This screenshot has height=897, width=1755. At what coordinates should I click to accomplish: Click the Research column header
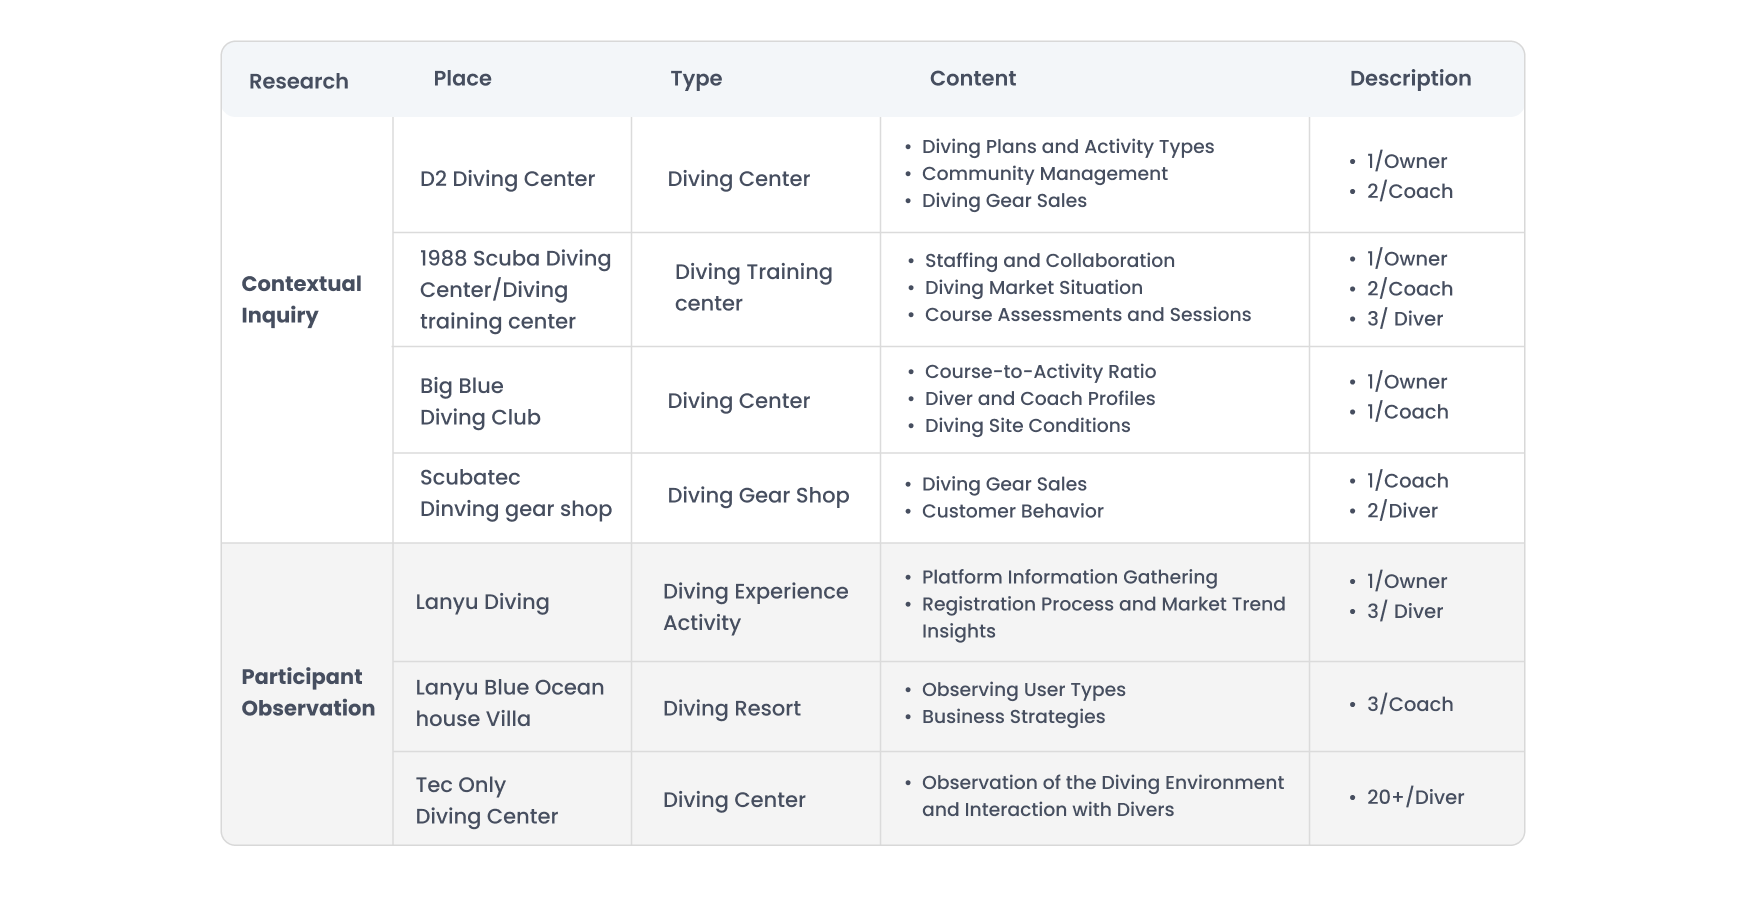pyautogui.click(x=298, y=81)
